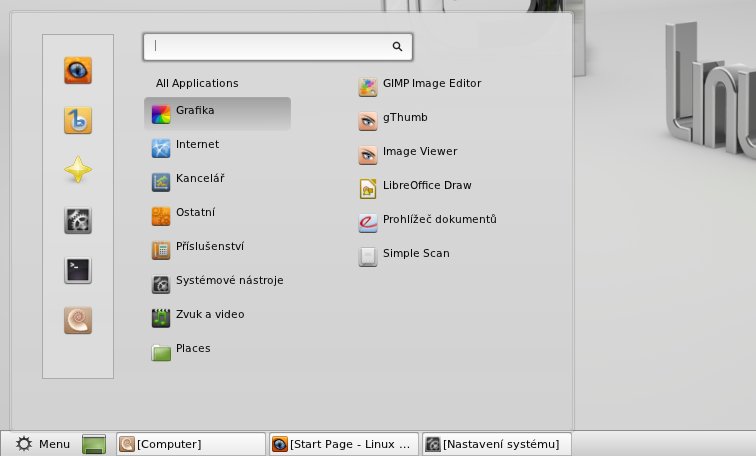756x456 pixels.
Task: Click the Prohlížeč dokumentů icon
Action: [368, 224]
